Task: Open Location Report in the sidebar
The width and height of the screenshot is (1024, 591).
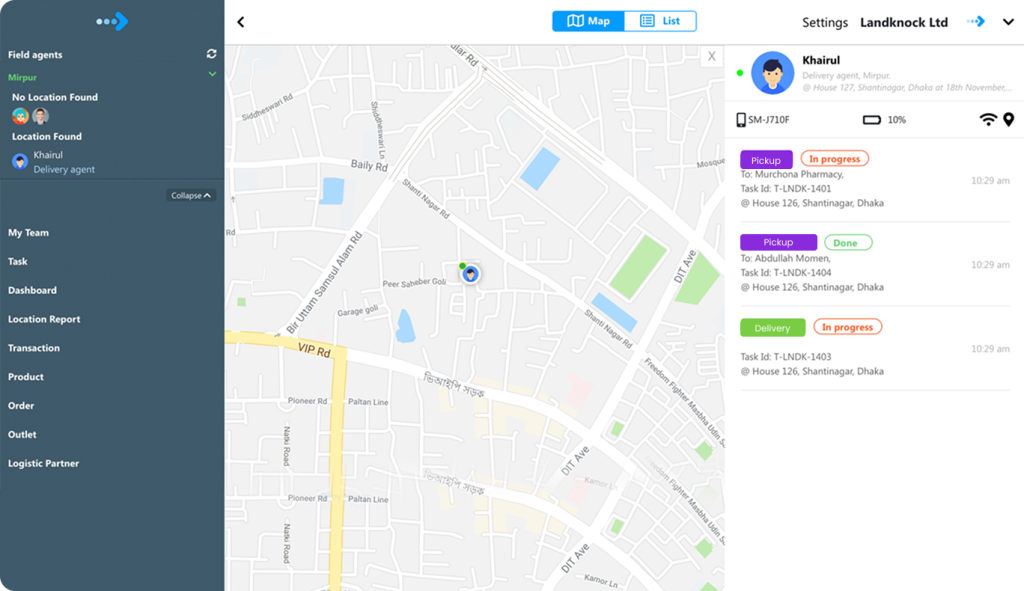Action: (44, 319)
